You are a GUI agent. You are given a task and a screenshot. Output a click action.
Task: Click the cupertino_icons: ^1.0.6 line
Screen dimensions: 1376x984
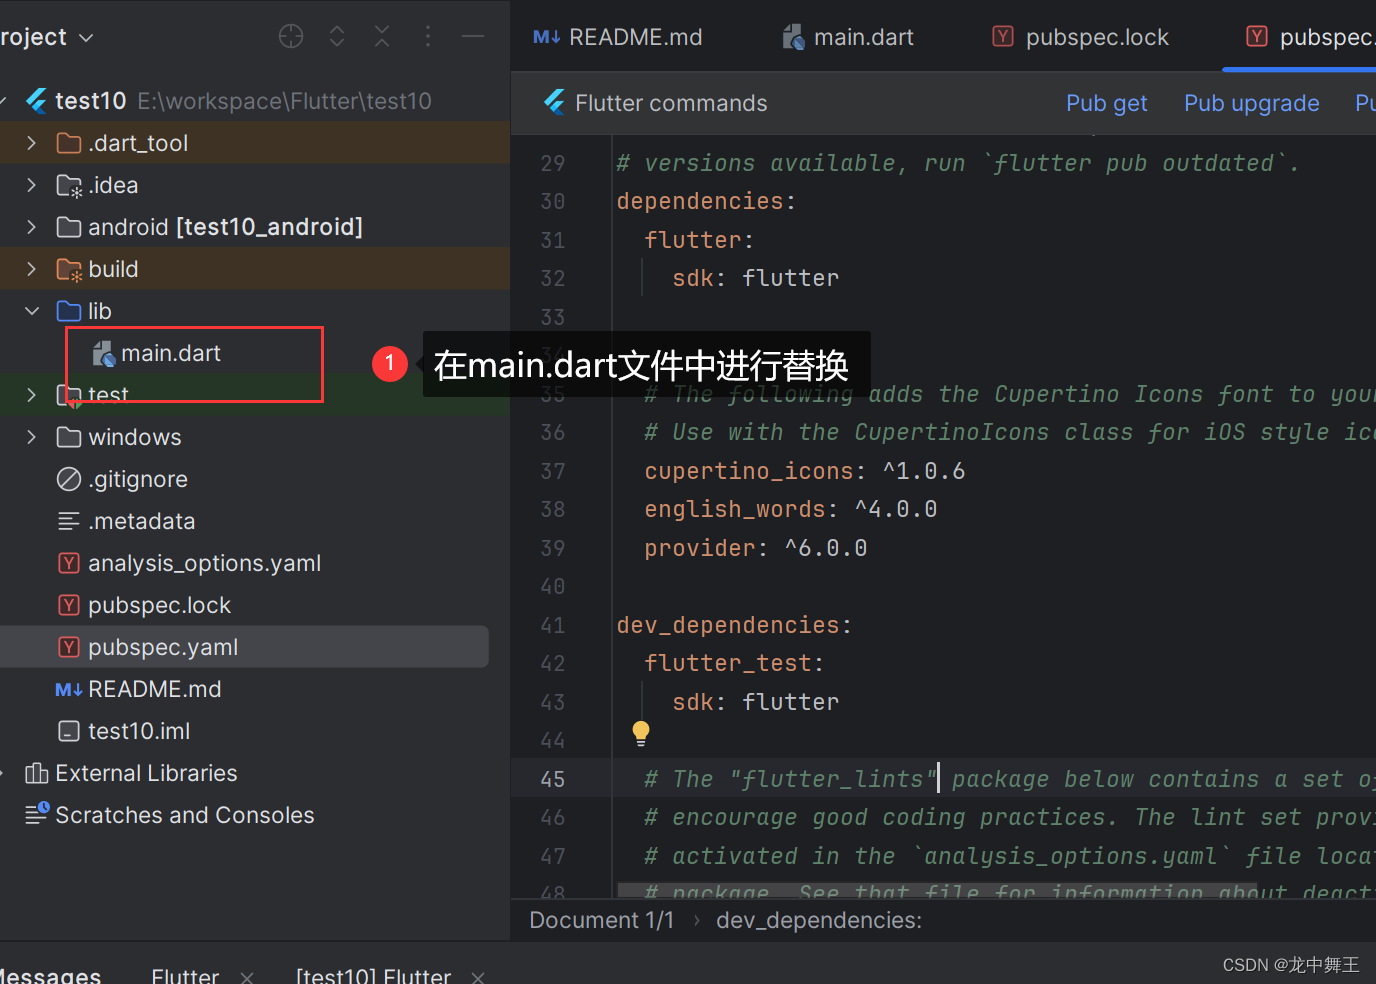(x=805, y=471)
